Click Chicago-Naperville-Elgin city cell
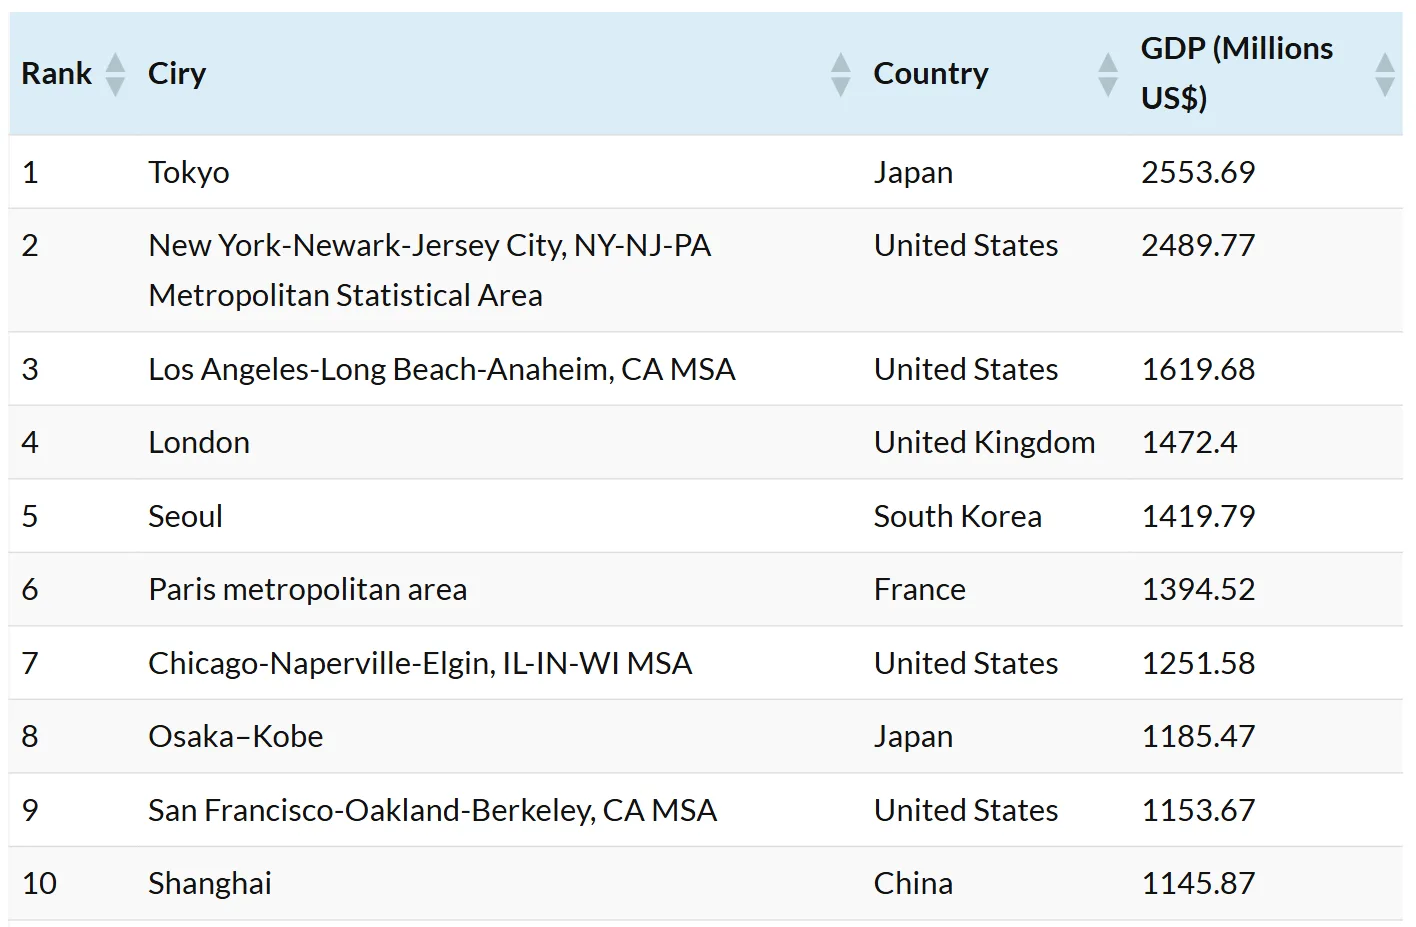Image resolution: width=1416 pixels, height=927 pixels. tap(420, 663)
